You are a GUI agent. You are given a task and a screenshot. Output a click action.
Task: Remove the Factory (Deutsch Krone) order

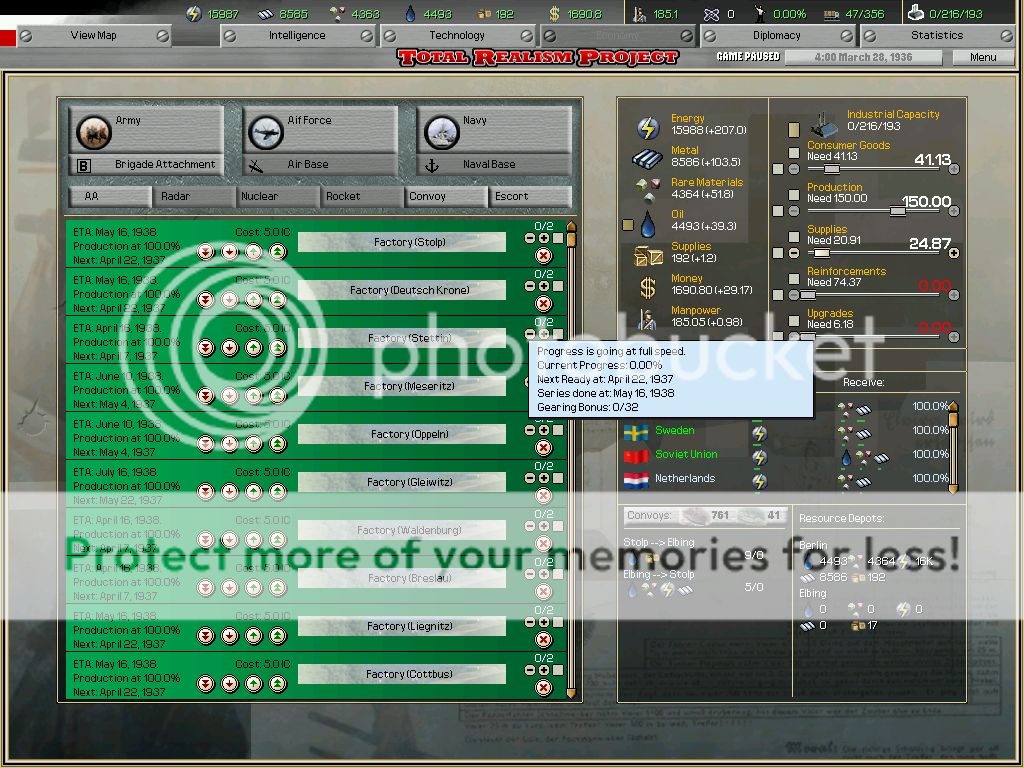point(544,303)
